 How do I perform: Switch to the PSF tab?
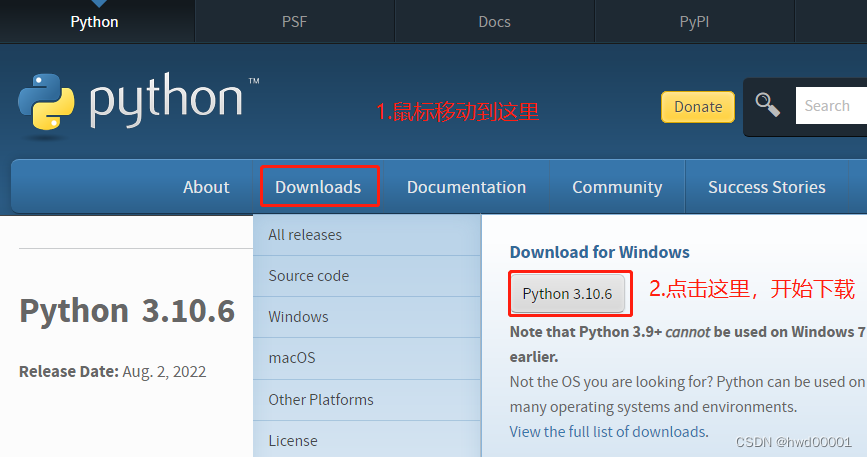point(294,22)
